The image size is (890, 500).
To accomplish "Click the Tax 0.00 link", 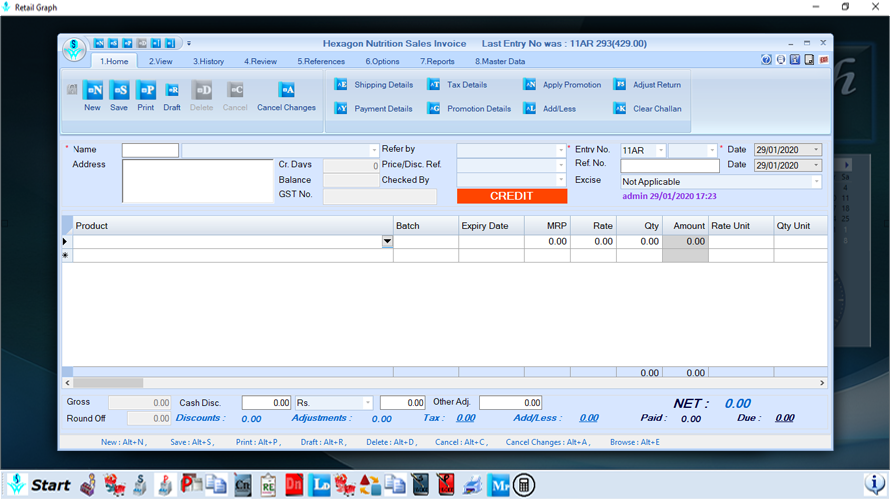I will coord(466,418).
